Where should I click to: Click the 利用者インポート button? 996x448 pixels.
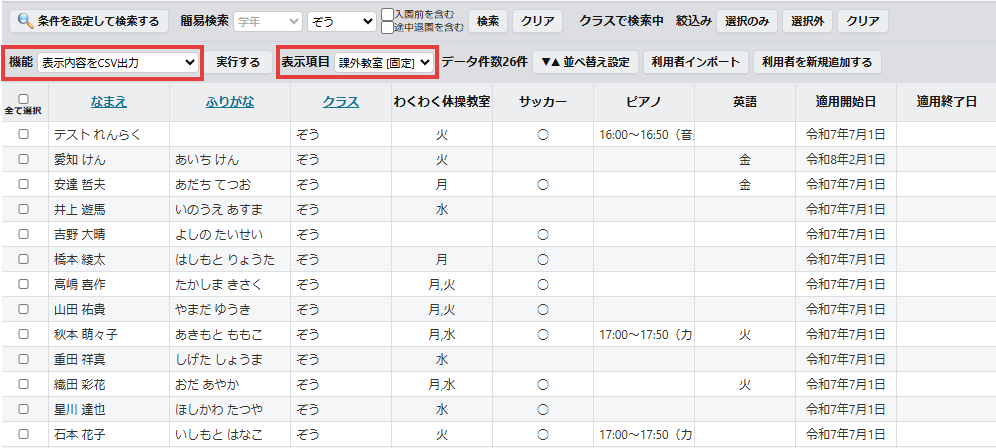(696, 62)
